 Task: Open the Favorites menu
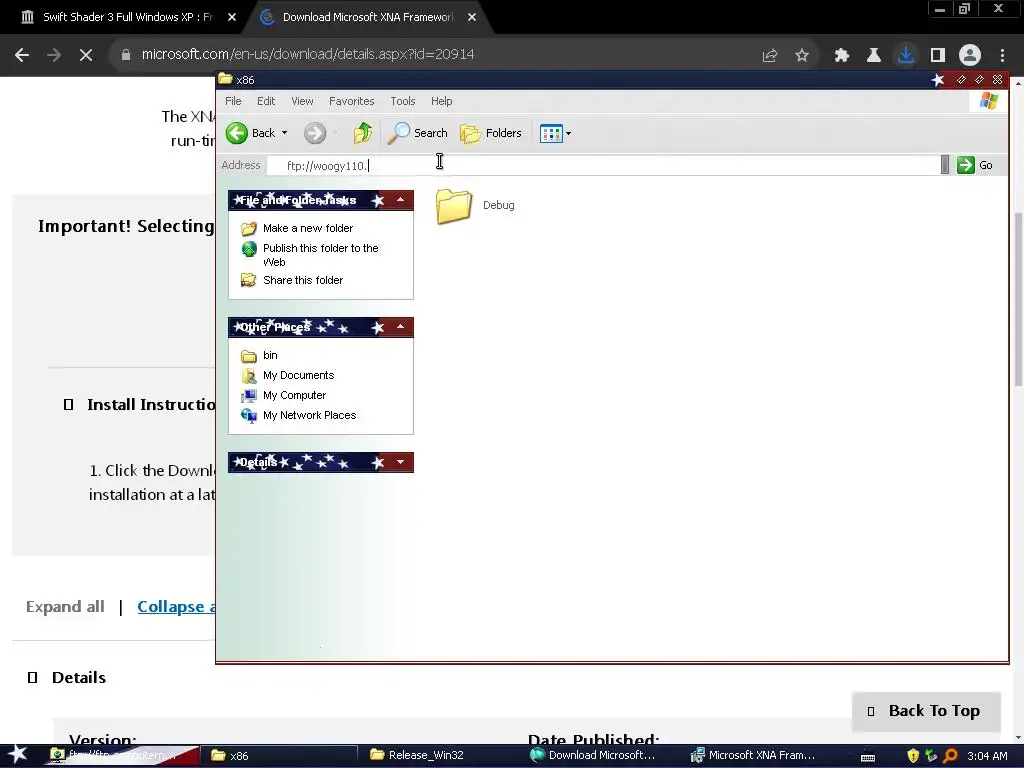pyautogui.click(x=351, y=101)
